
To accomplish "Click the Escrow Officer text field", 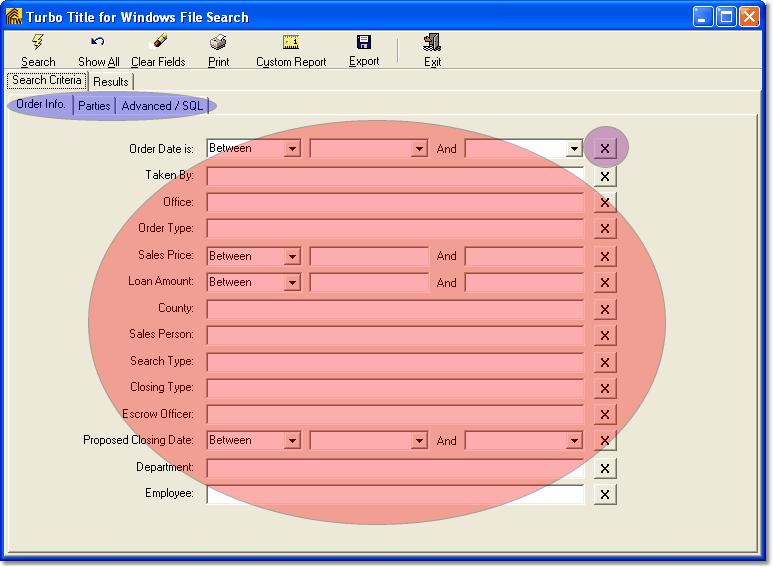I will tap(395, 414).
